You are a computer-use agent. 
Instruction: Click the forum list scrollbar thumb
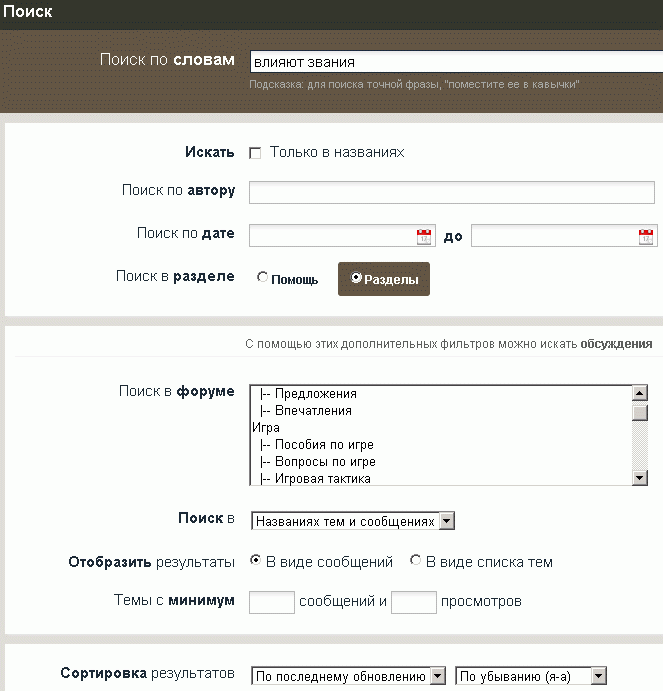click(640, 412)
